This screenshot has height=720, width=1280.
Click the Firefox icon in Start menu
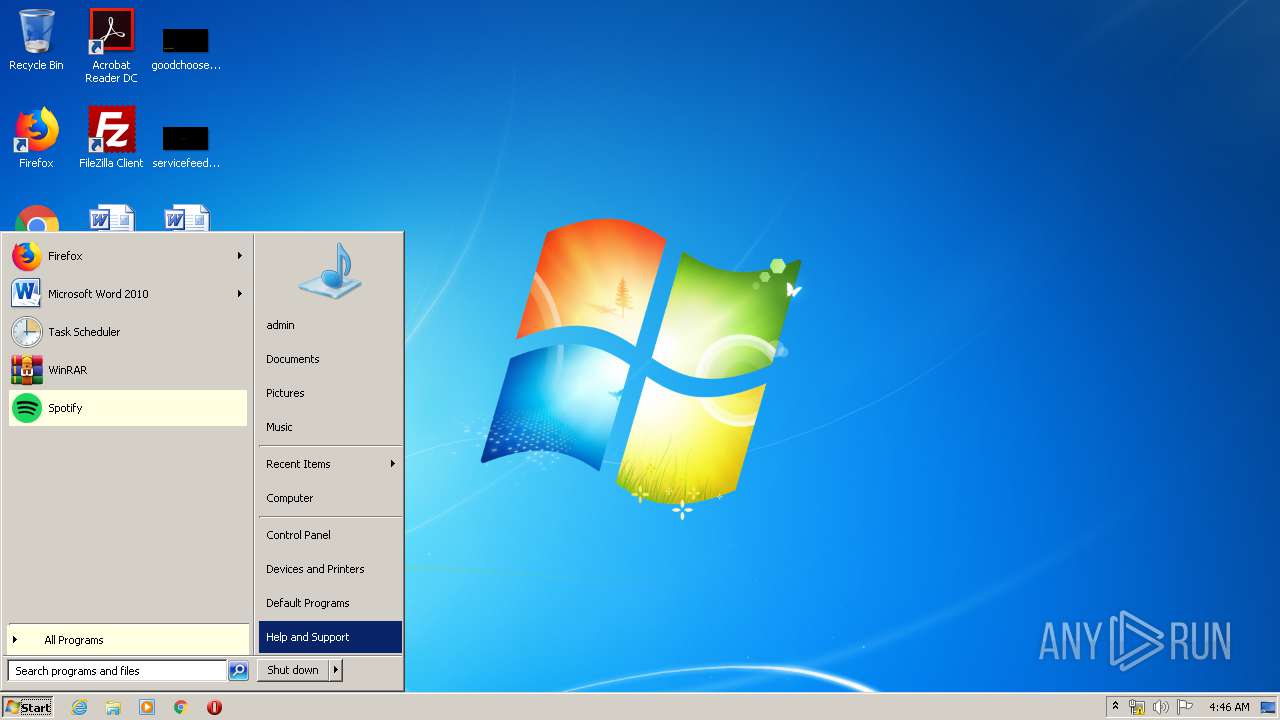[x=27, y=256]
